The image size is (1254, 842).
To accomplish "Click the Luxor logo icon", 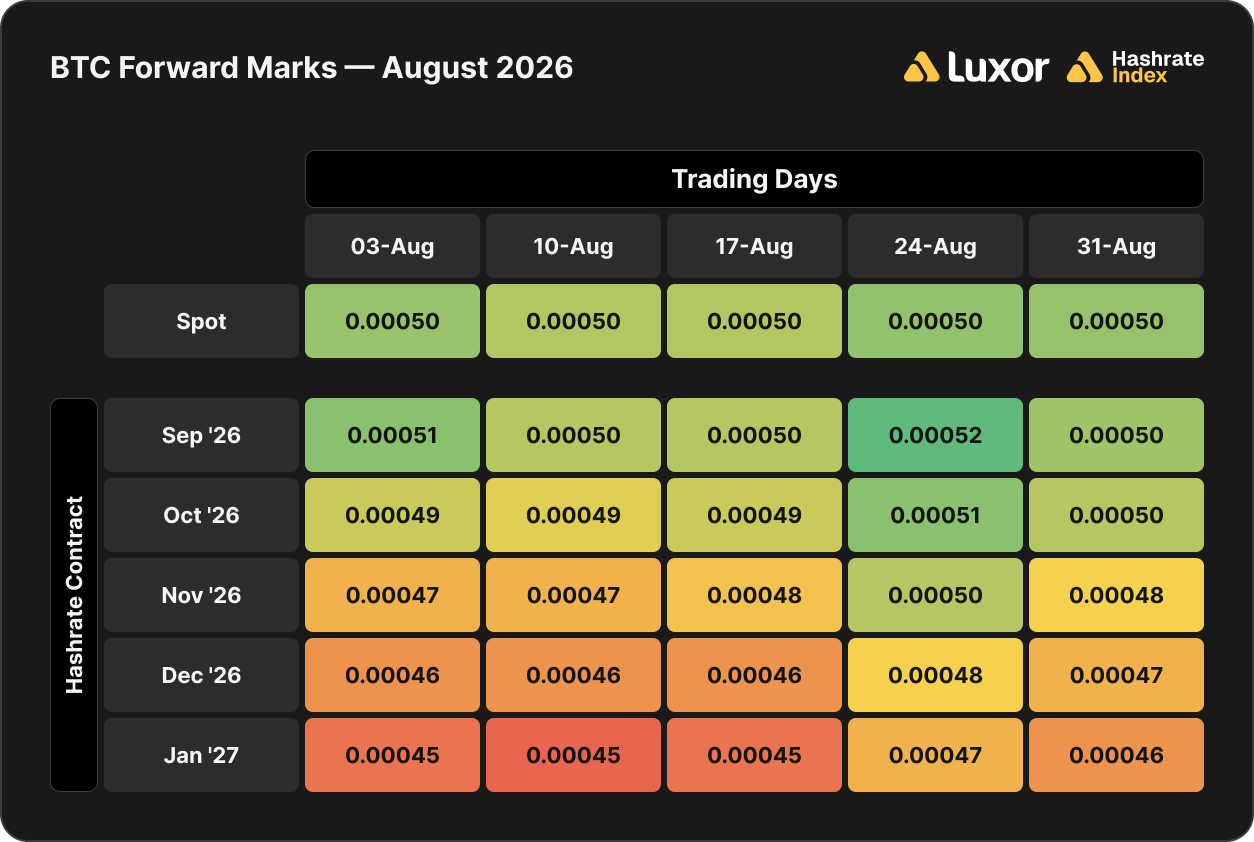I will (921, 67).
